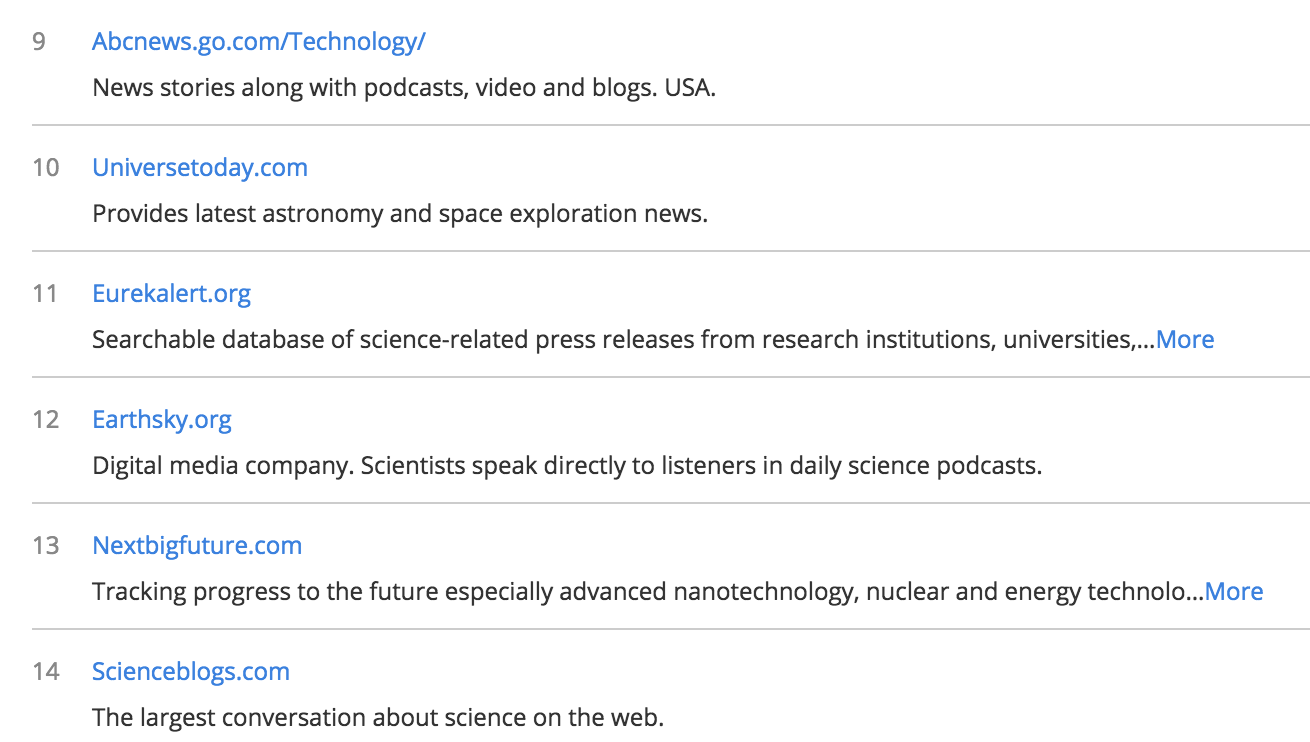Go to the Nextbigfuture.com link

pyautogui.click(x=196, y=545)
